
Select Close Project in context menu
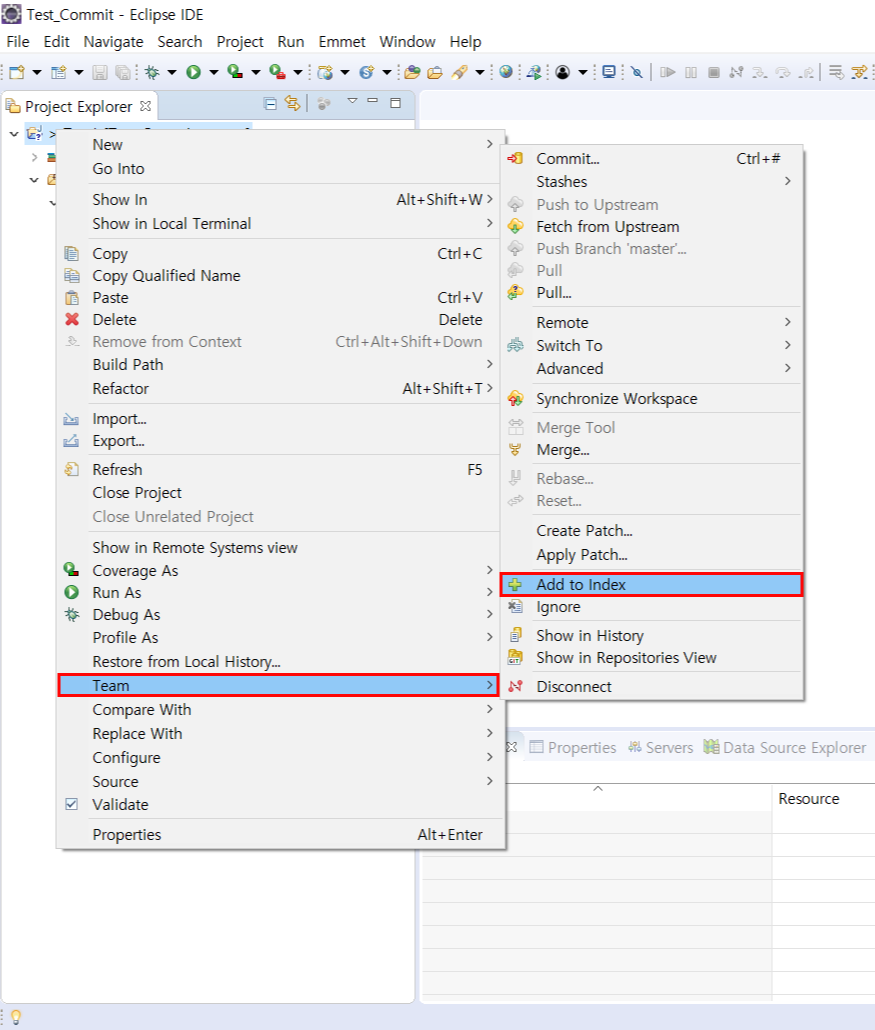(x=281, y=493)
